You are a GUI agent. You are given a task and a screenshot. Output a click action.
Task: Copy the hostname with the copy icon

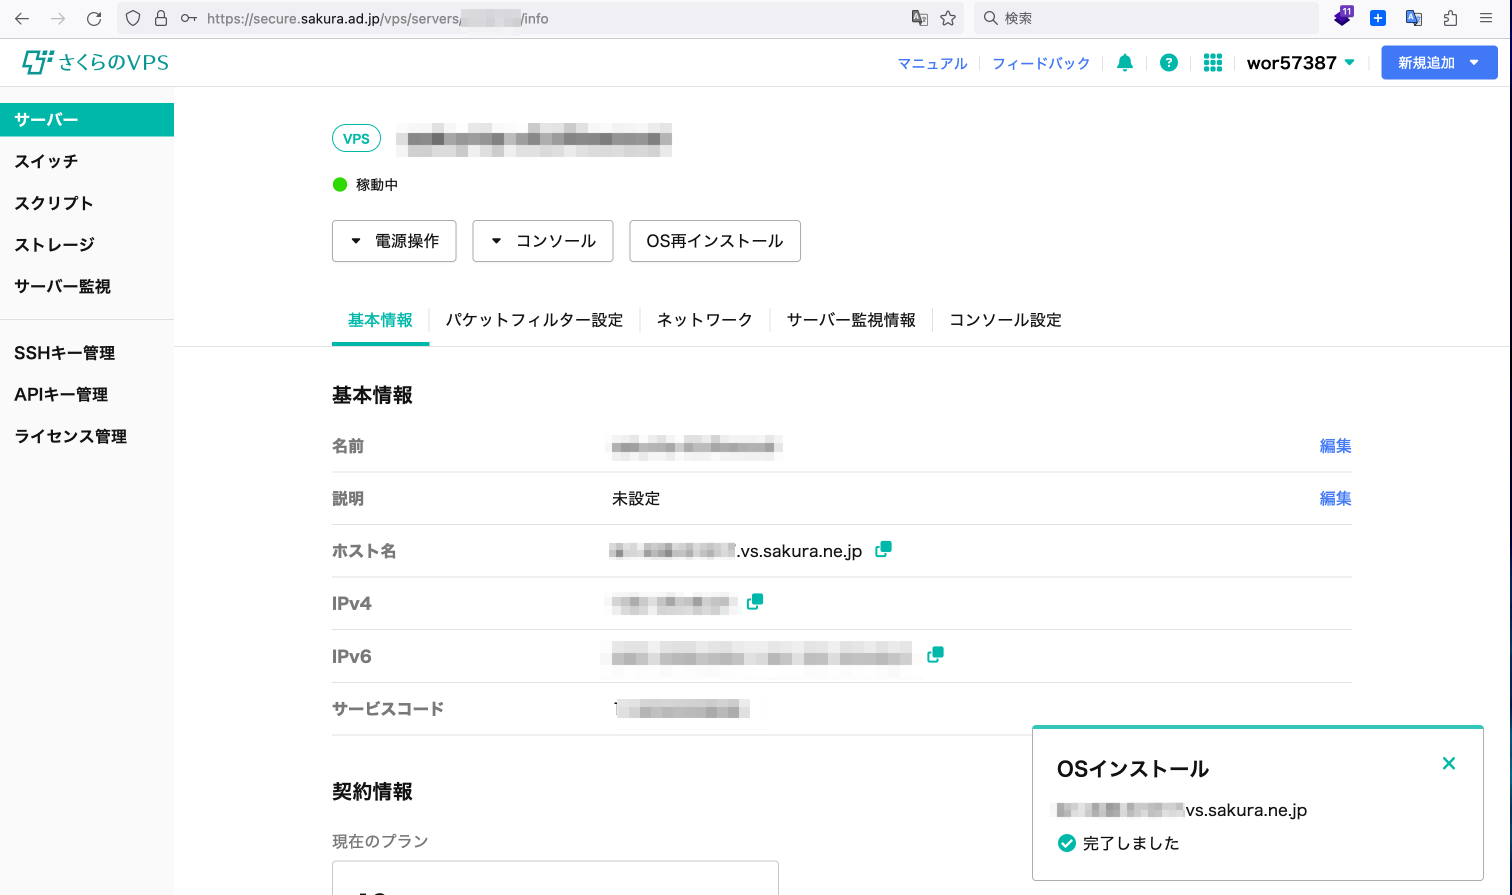click(883, 549)
